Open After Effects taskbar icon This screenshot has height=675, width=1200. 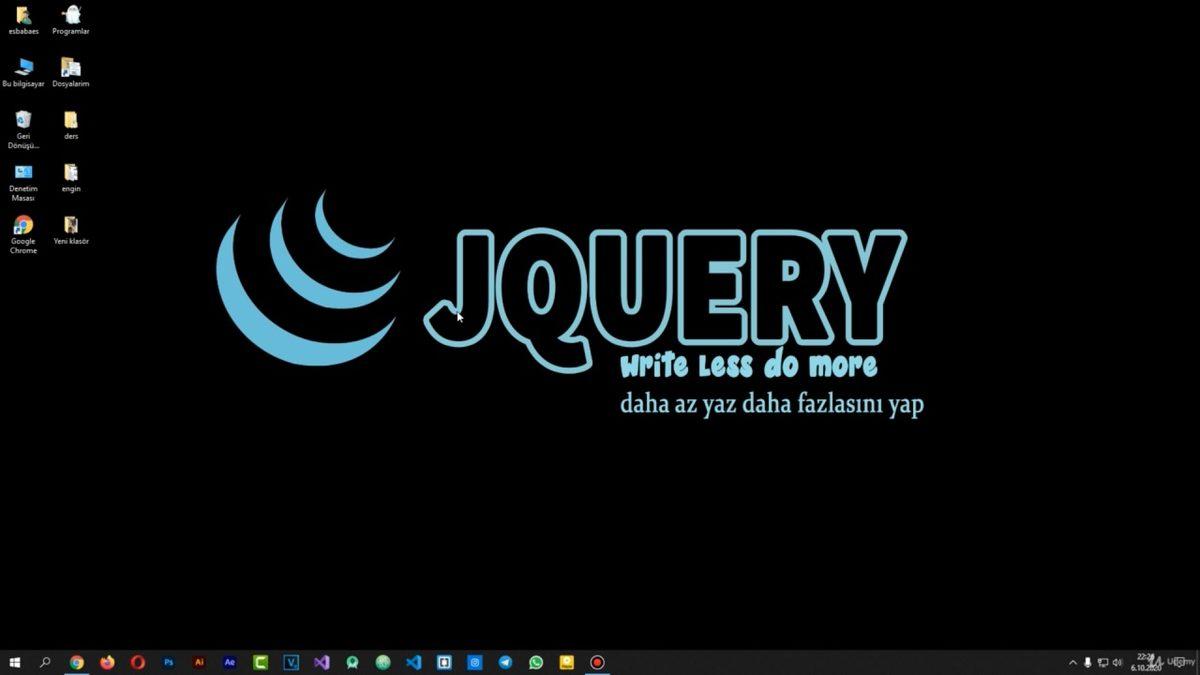(x=230, y=662)
